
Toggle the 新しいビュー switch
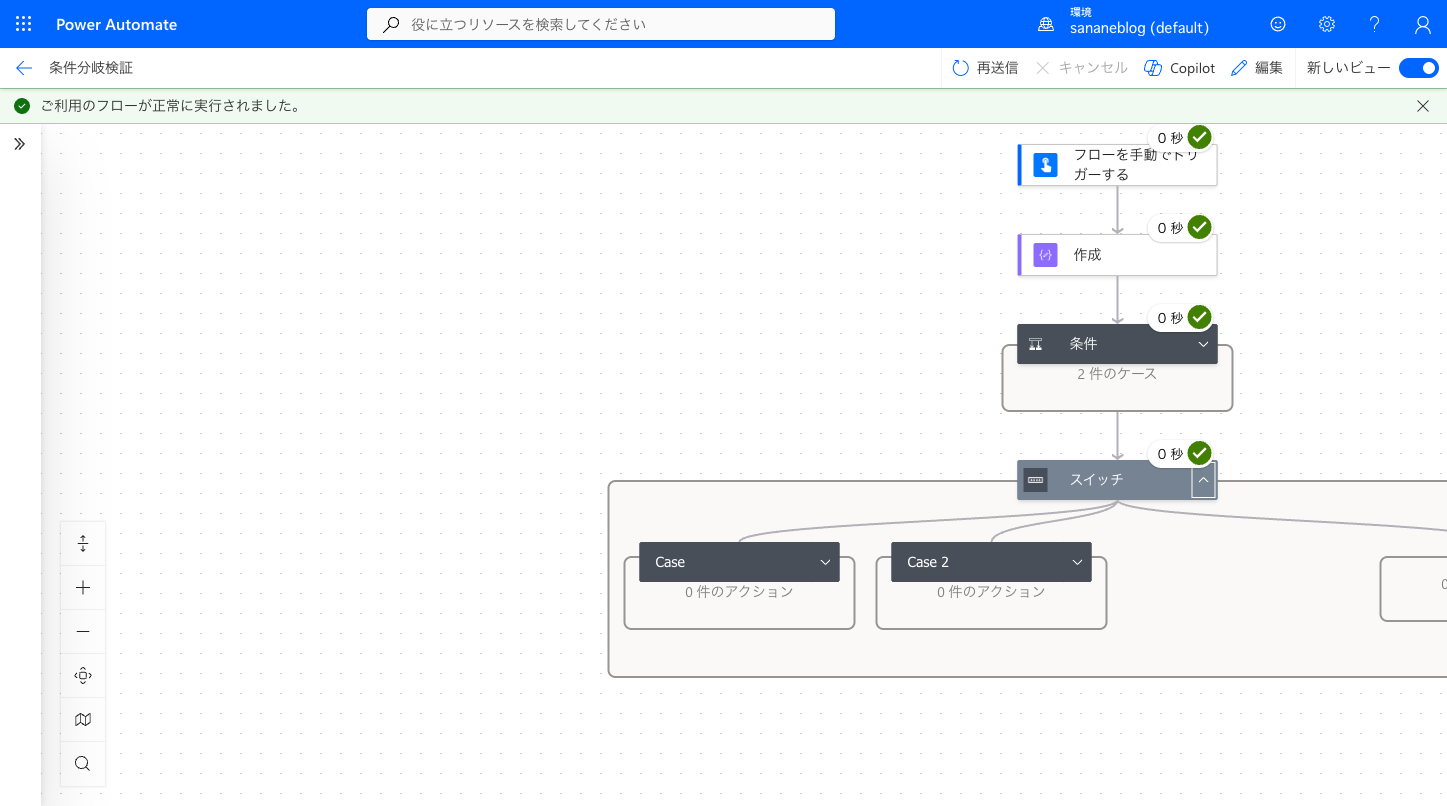1418,68
